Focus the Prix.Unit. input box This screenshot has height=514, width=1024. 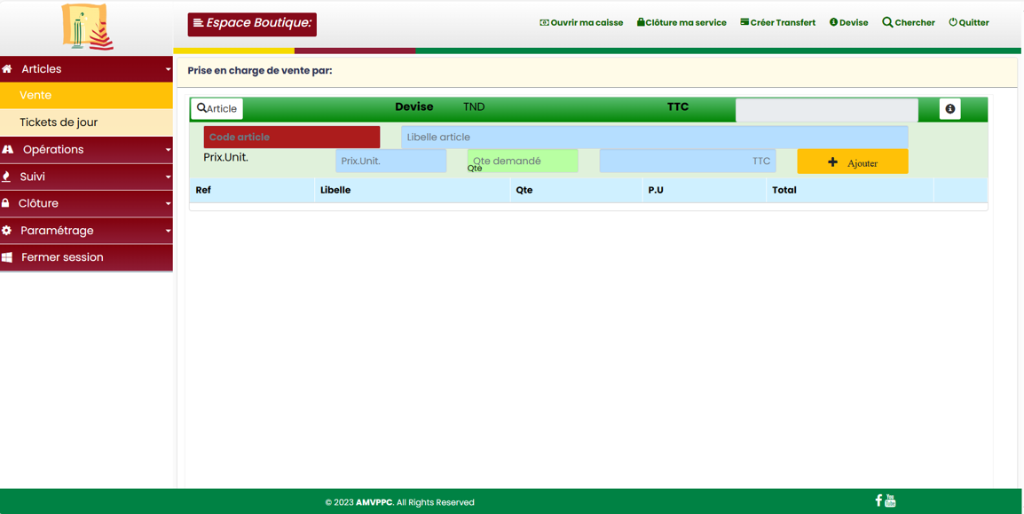click(391, 161)
